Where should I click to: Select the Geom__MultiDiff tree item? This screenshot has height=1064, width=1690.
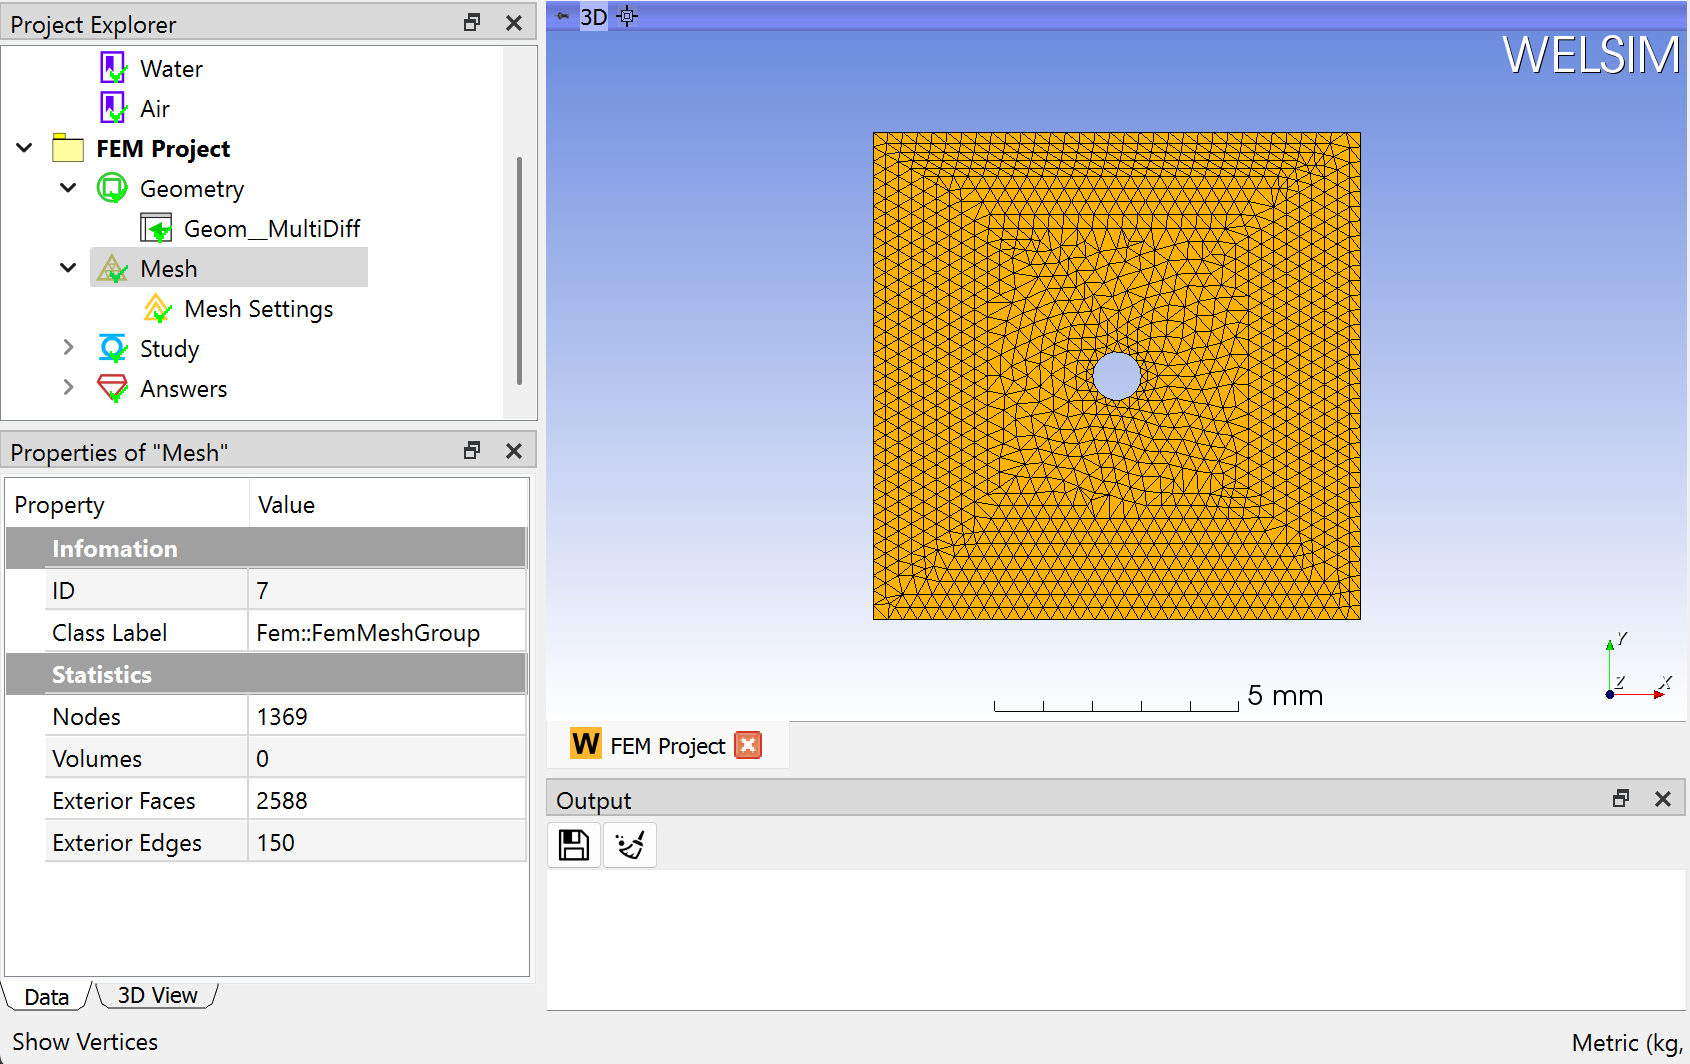point(272,229)
